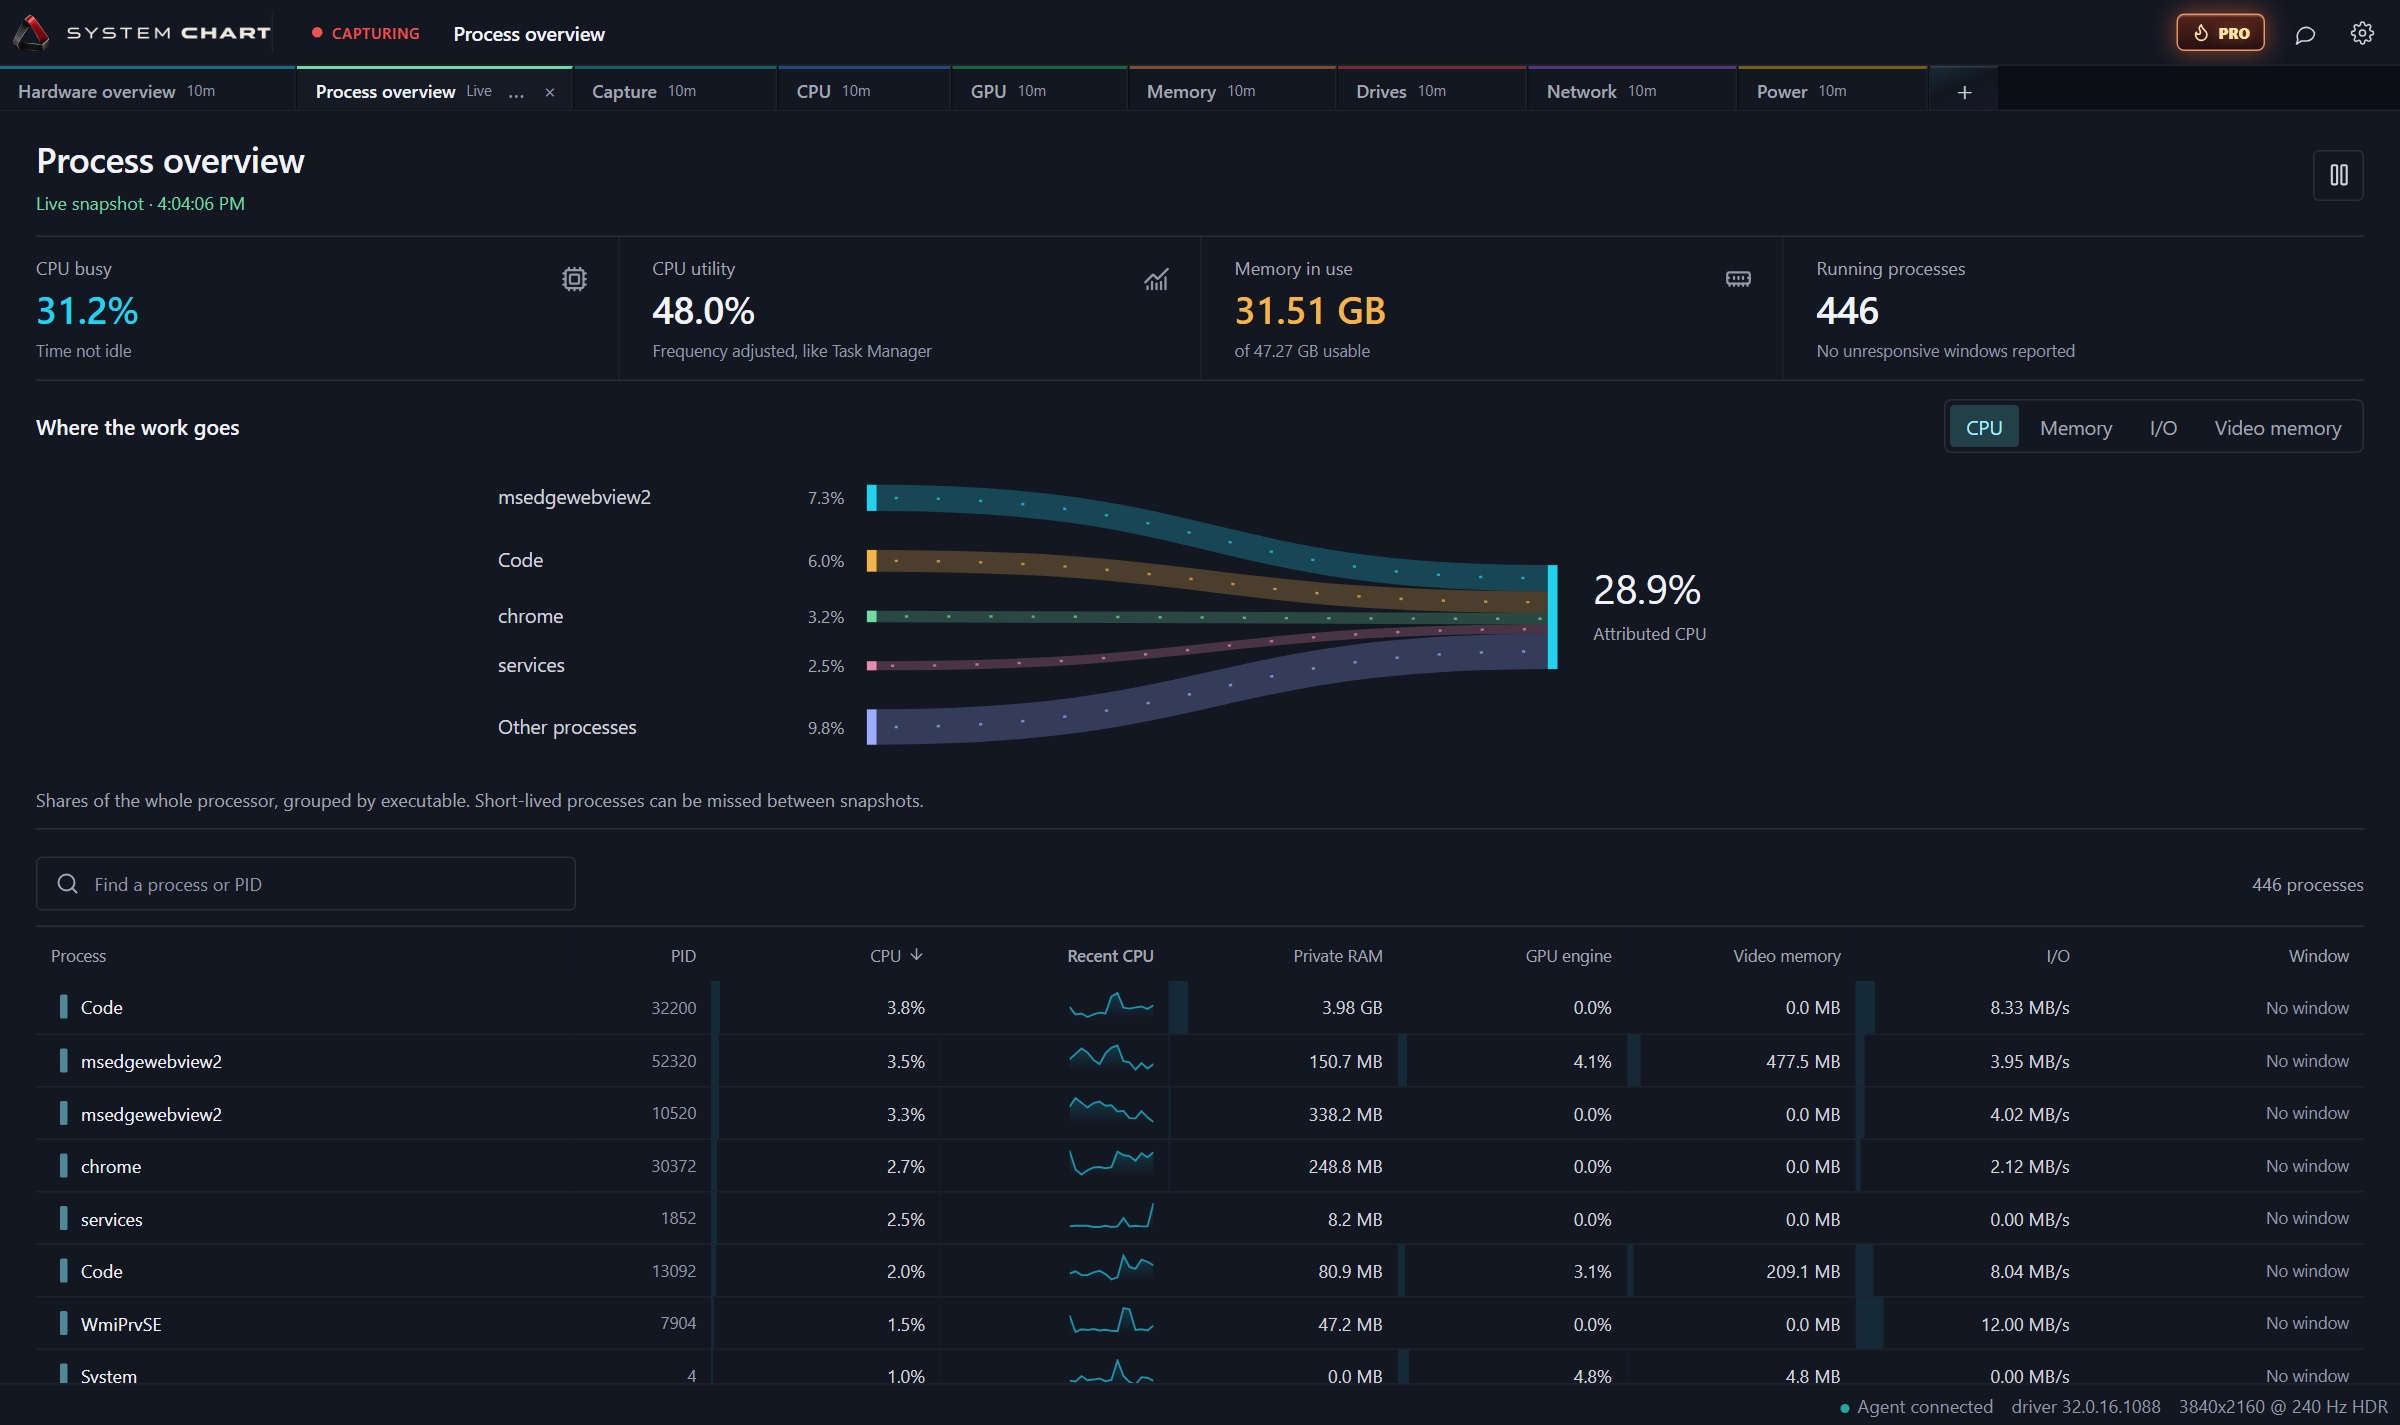Select the Video memory view toggle
Image resolution: width=2400 pixels, height=1425 pixels.
coord(2278,428)
